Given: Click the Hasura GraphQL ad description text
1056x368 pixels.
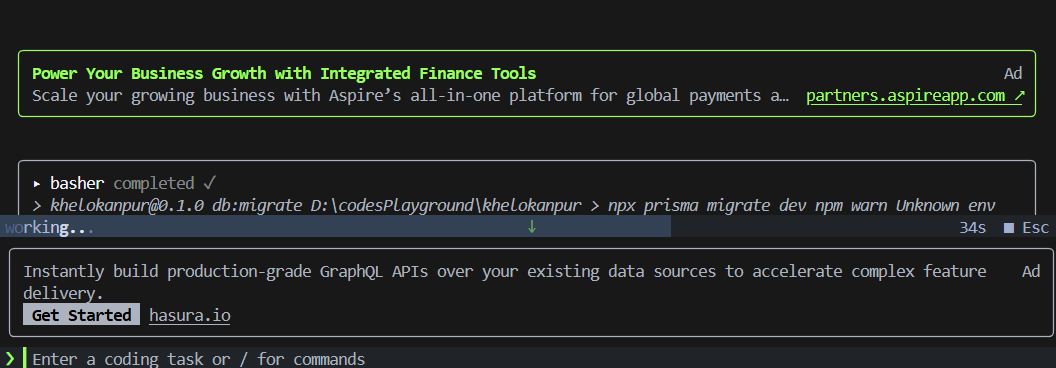Looking at the screenshot, I should coord(504,282).
